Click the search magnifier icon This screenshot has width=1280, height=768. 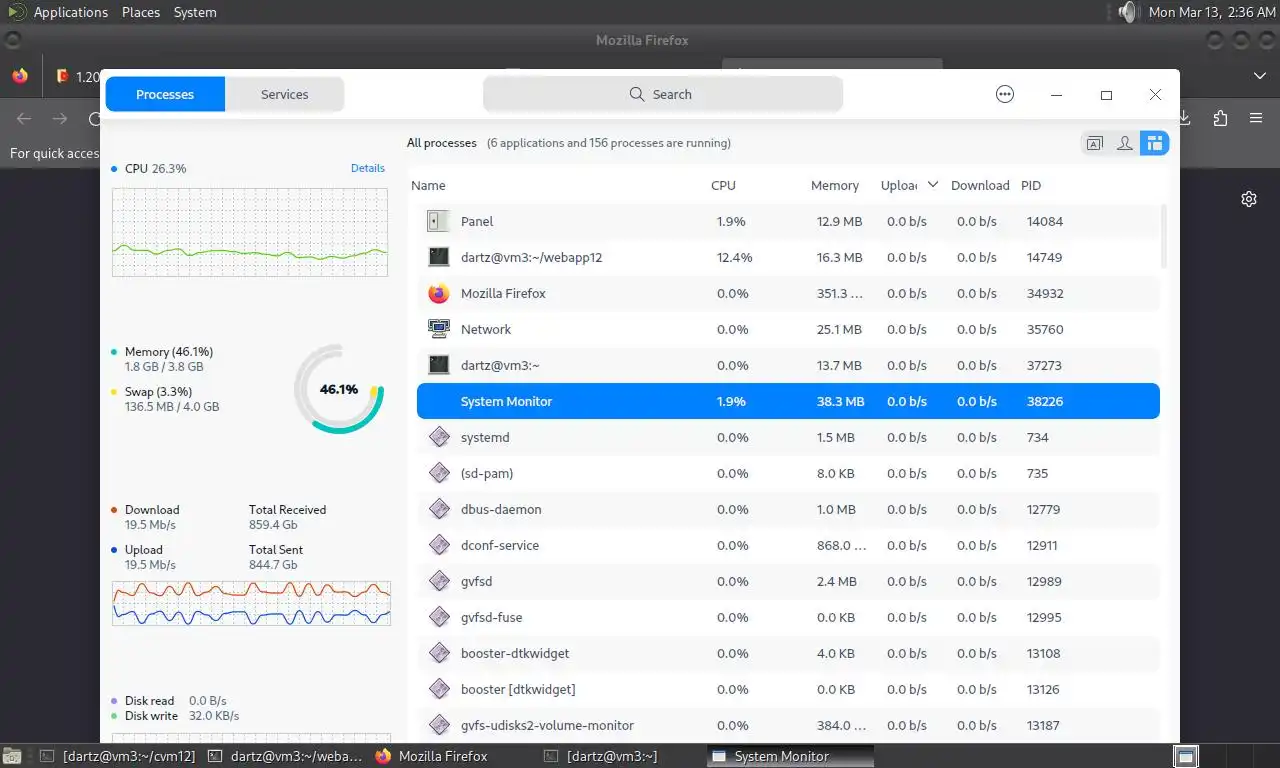click(x=637, y=94)
